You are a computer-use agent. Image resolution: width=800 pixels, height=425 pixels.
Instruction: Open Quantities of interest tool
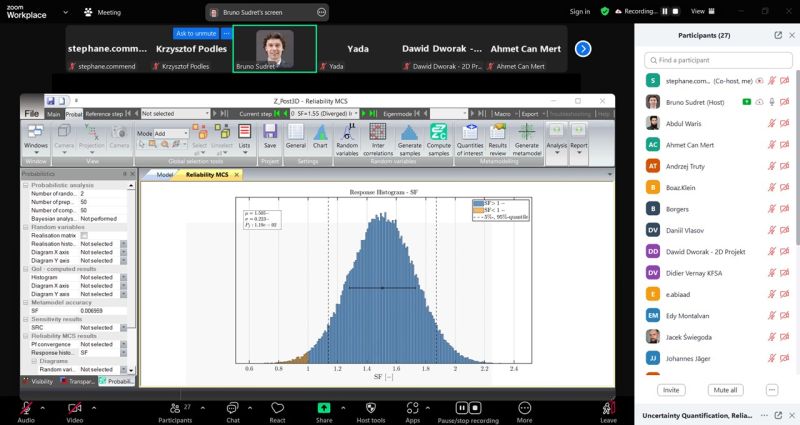click(470, 137)
